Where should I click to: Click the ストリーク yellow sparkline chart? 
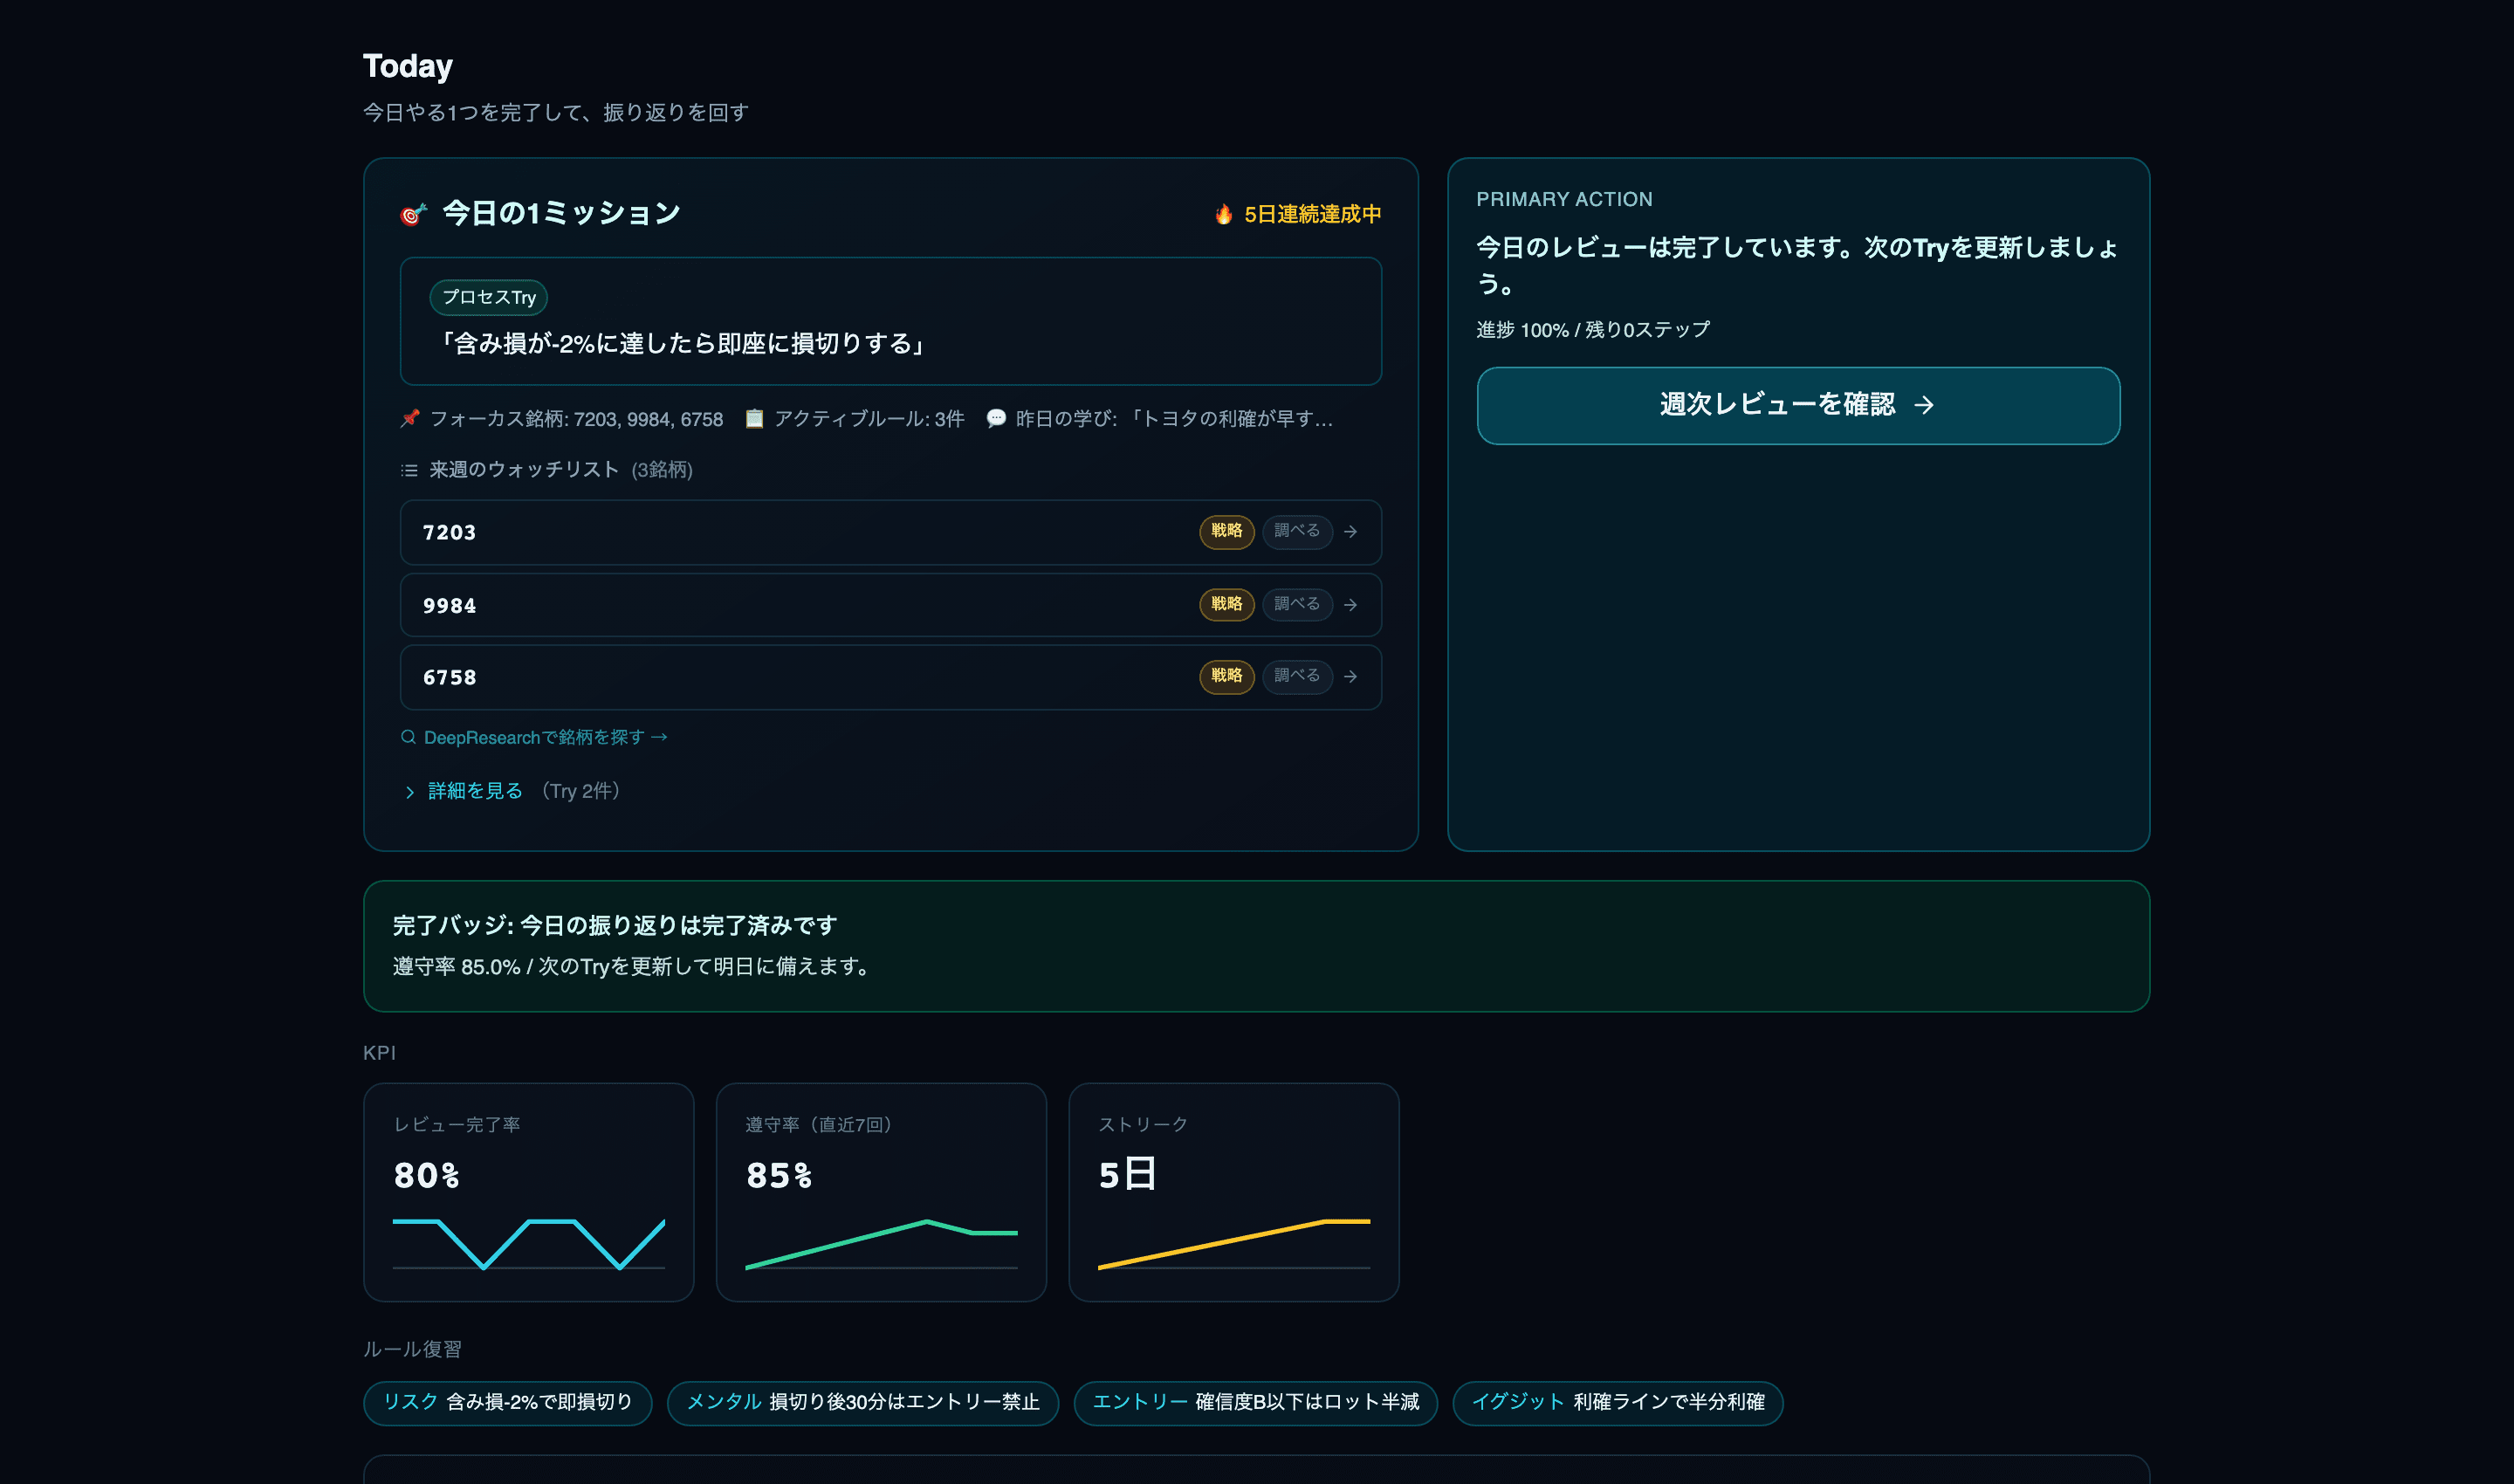click(x=1234, y=1244)
